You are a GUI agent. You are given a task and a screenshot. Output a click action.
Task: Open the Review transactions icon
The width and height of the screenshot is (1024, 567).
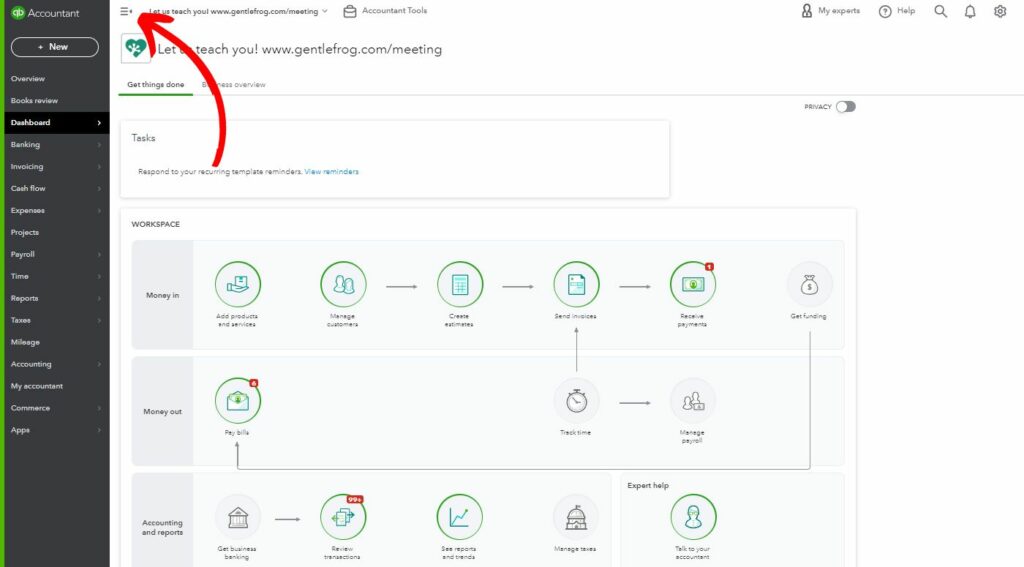(x=343, y=517)
